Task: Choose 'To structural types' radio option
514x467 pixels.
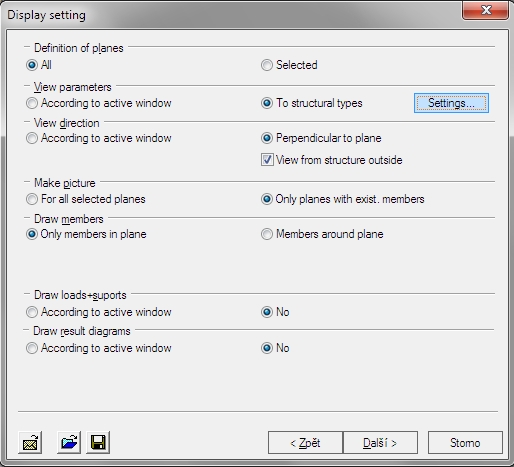Action: (x=312, y=103)
